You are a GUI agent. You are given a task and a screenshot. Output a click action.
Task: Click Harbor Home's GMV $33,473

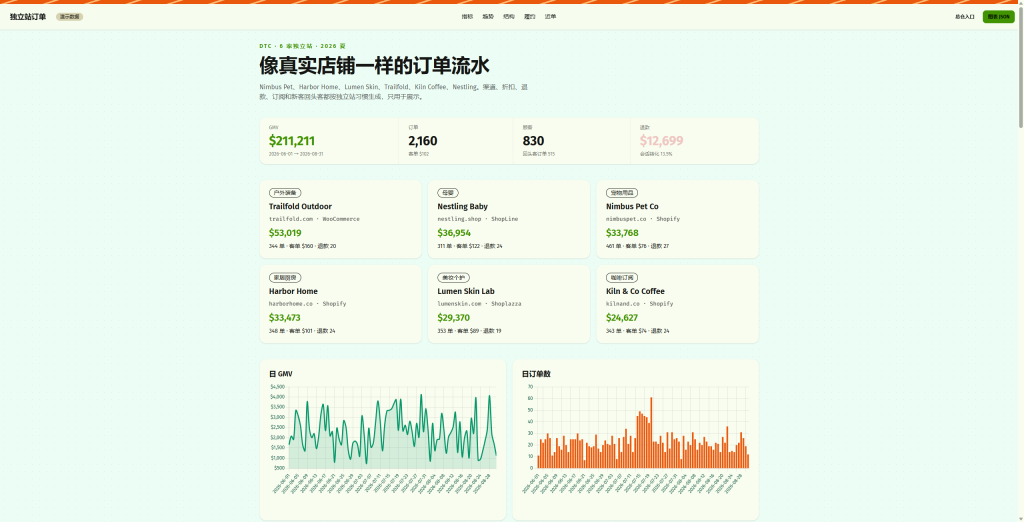click(285, 318)
